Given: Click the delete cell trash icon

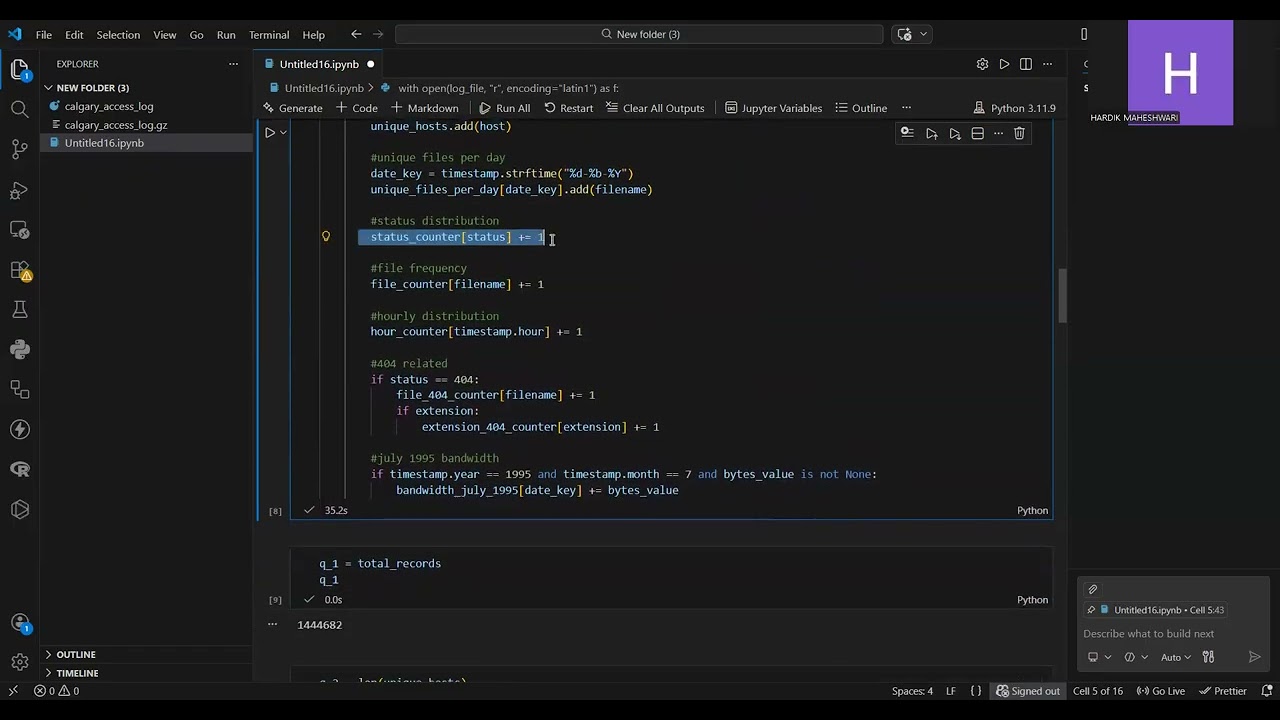Looking at the screenshot, I should pos(1019,133).
